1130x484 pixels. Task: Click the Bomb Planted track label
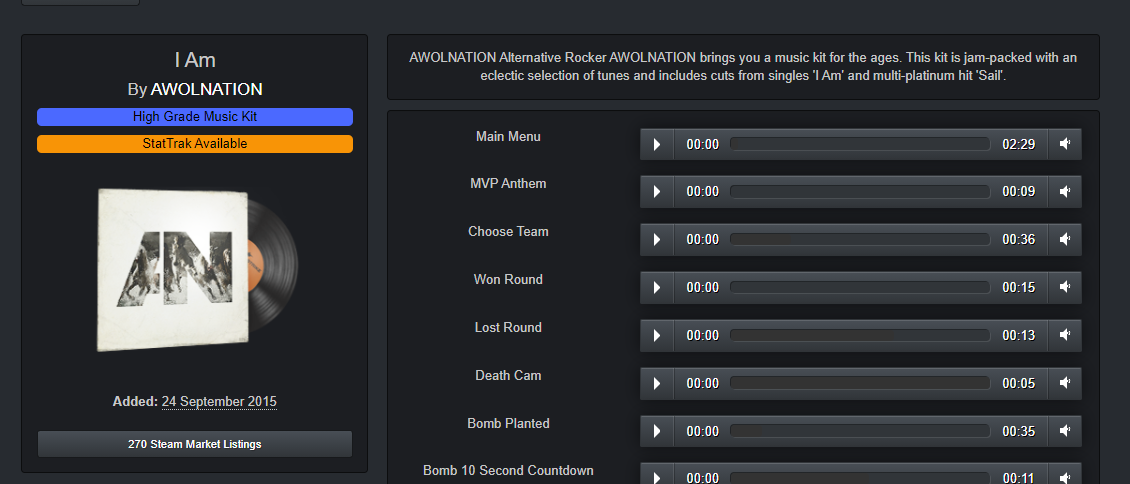[x=508, y=424]
